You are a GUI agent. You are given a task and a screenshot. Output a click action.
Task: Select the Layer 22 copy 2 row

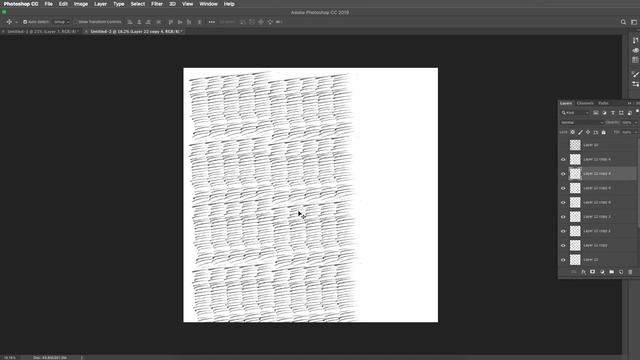598,231
